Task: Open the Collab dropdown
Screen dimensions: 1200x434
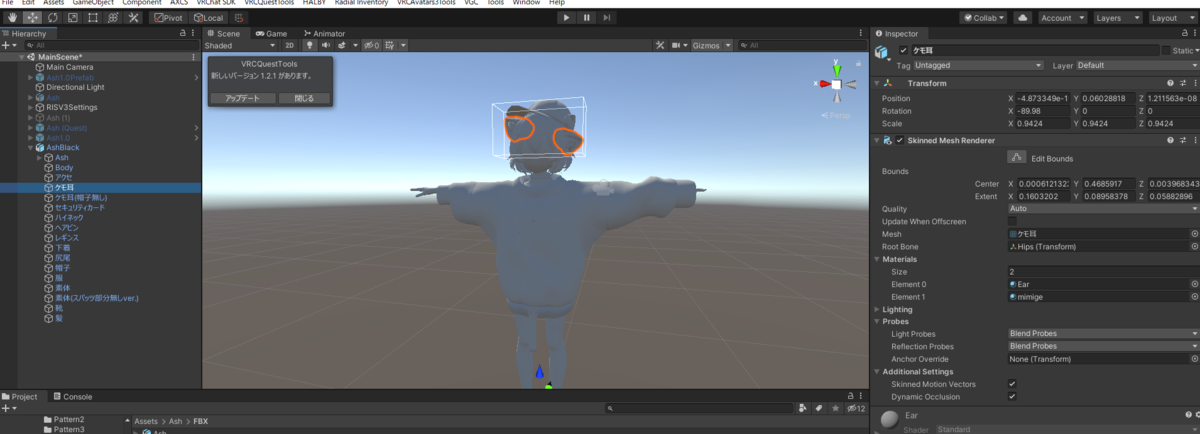Action: click(x=984, y=18)
